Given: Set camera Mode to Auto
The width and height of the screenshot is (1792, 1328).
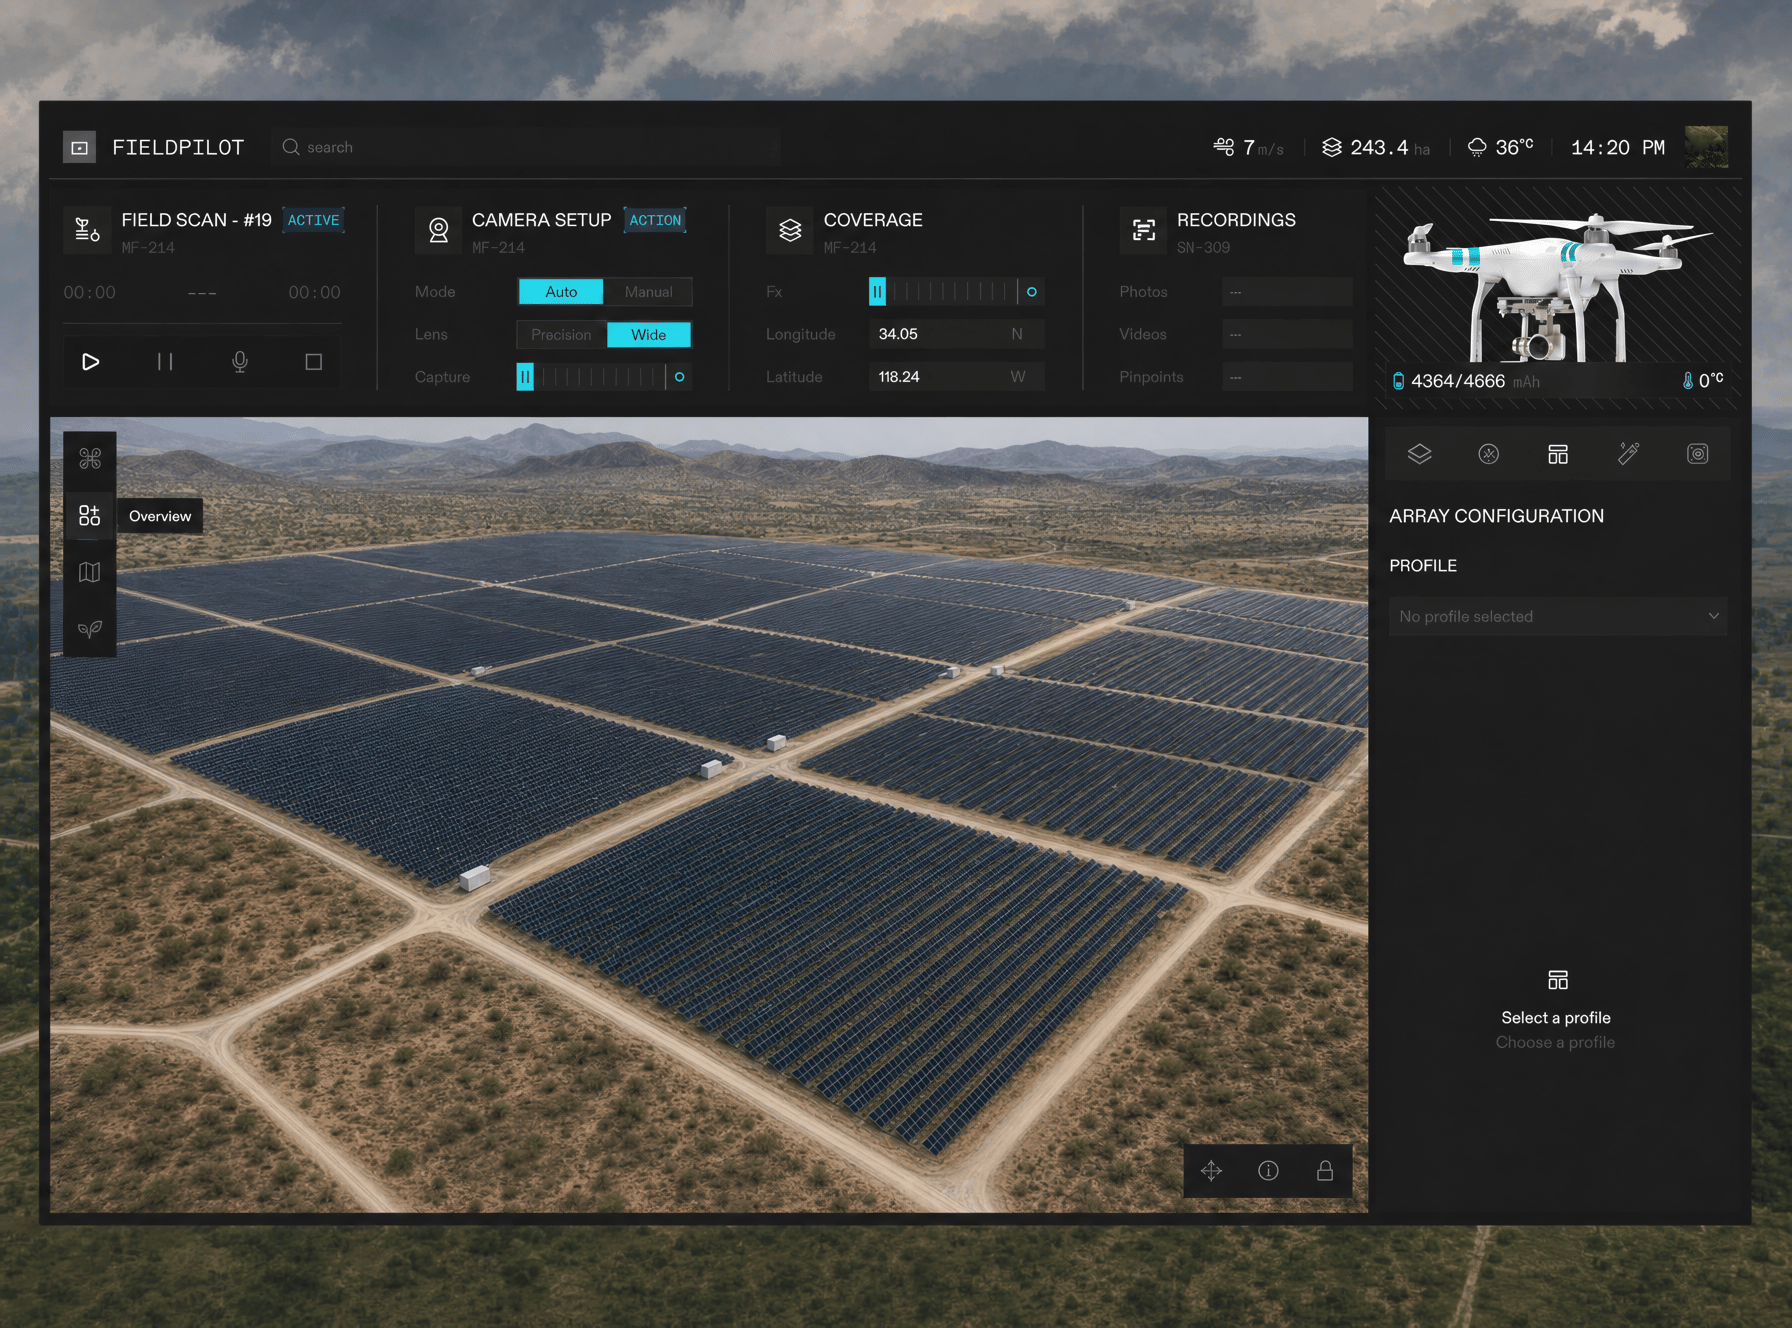Looking at the screenshot, I should pyautogui.click(x=561, y=292).
